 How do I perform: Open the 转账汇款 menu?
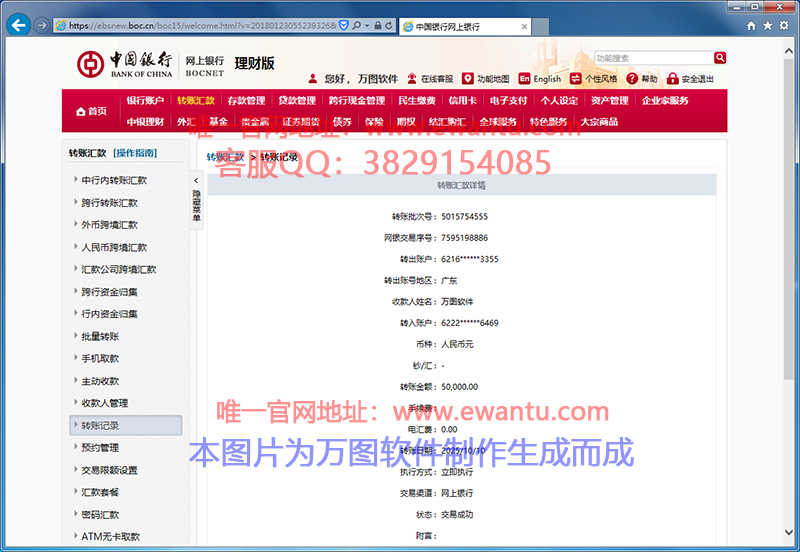(196, 101)
